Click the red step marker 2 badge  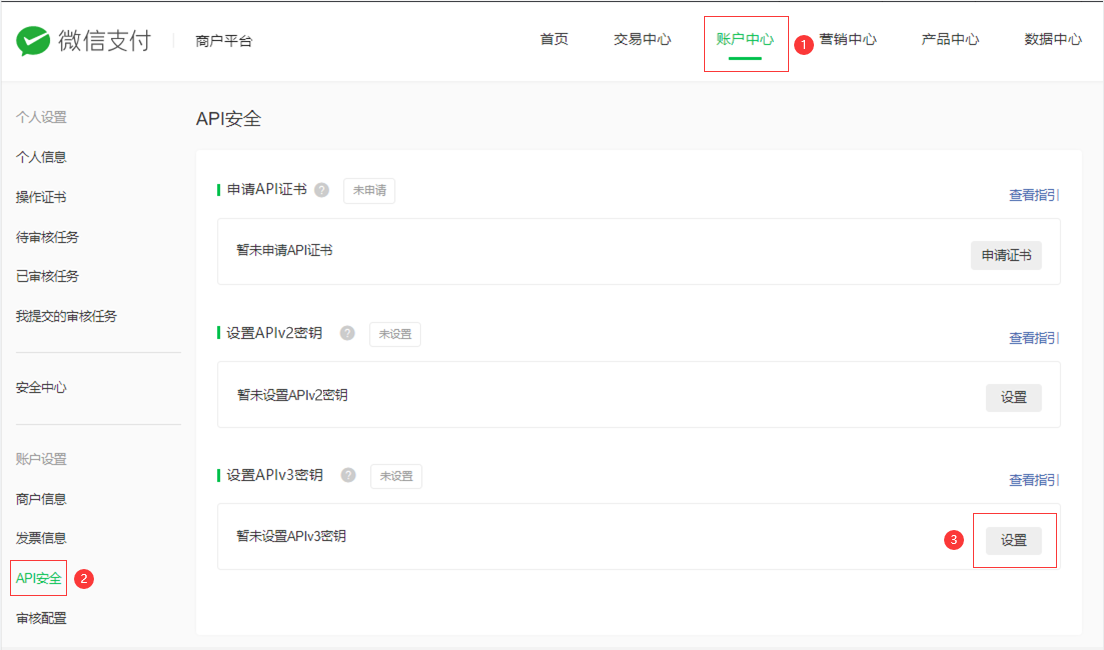[85, 578]
